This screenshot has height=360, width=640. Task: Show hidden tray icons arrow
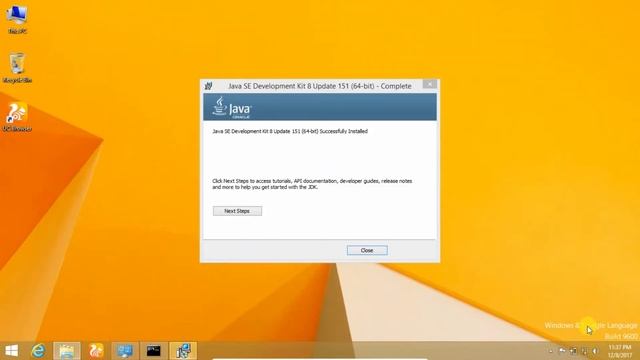551,351
